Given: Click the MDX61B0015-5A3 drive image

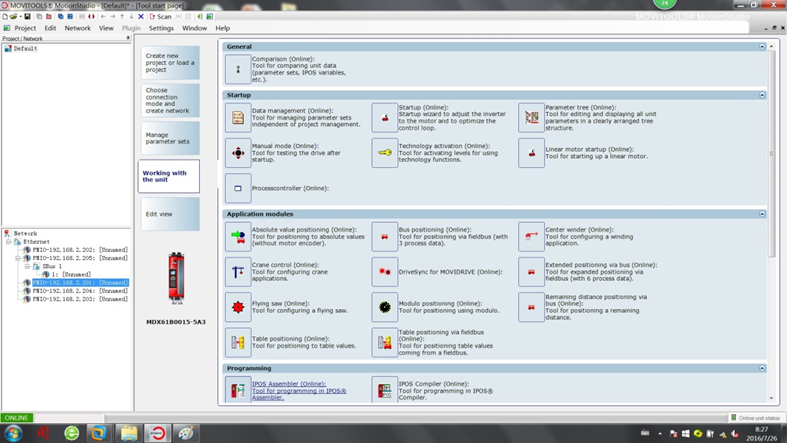Looking at the screenshot, I should click(176, 278).
